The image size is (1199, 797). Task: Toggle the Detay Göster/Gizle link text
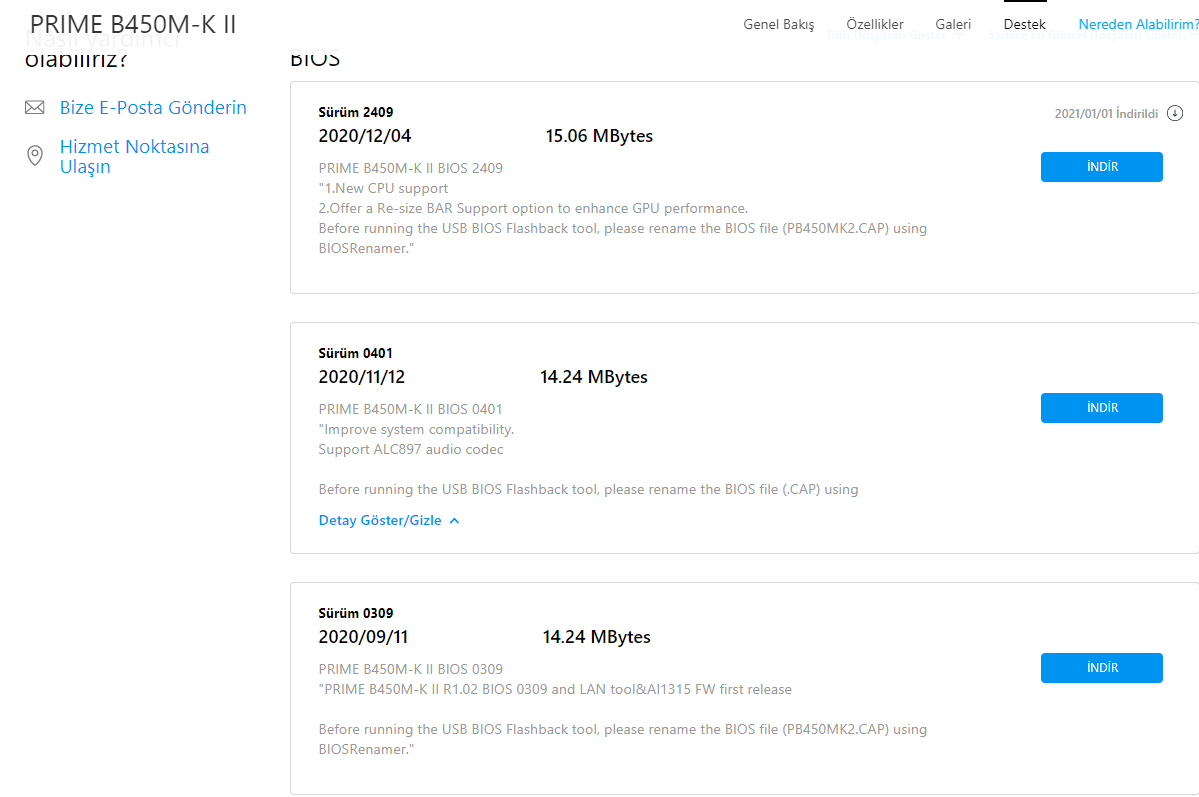(380, 520)
